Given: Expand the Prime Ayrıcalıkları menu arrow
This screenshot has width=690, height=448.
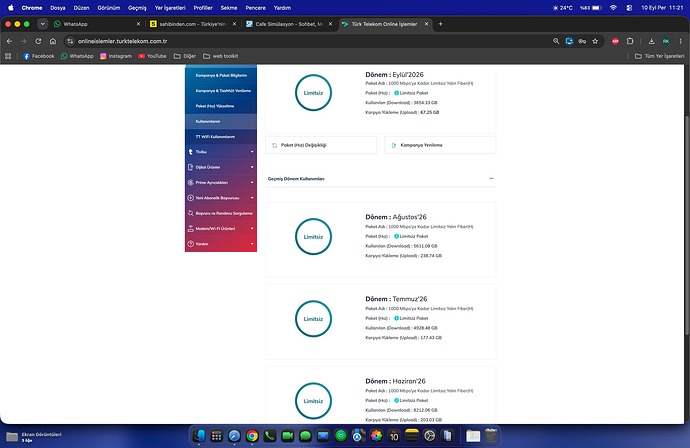Looking at the screenshot, I should (x=252, y=183).
